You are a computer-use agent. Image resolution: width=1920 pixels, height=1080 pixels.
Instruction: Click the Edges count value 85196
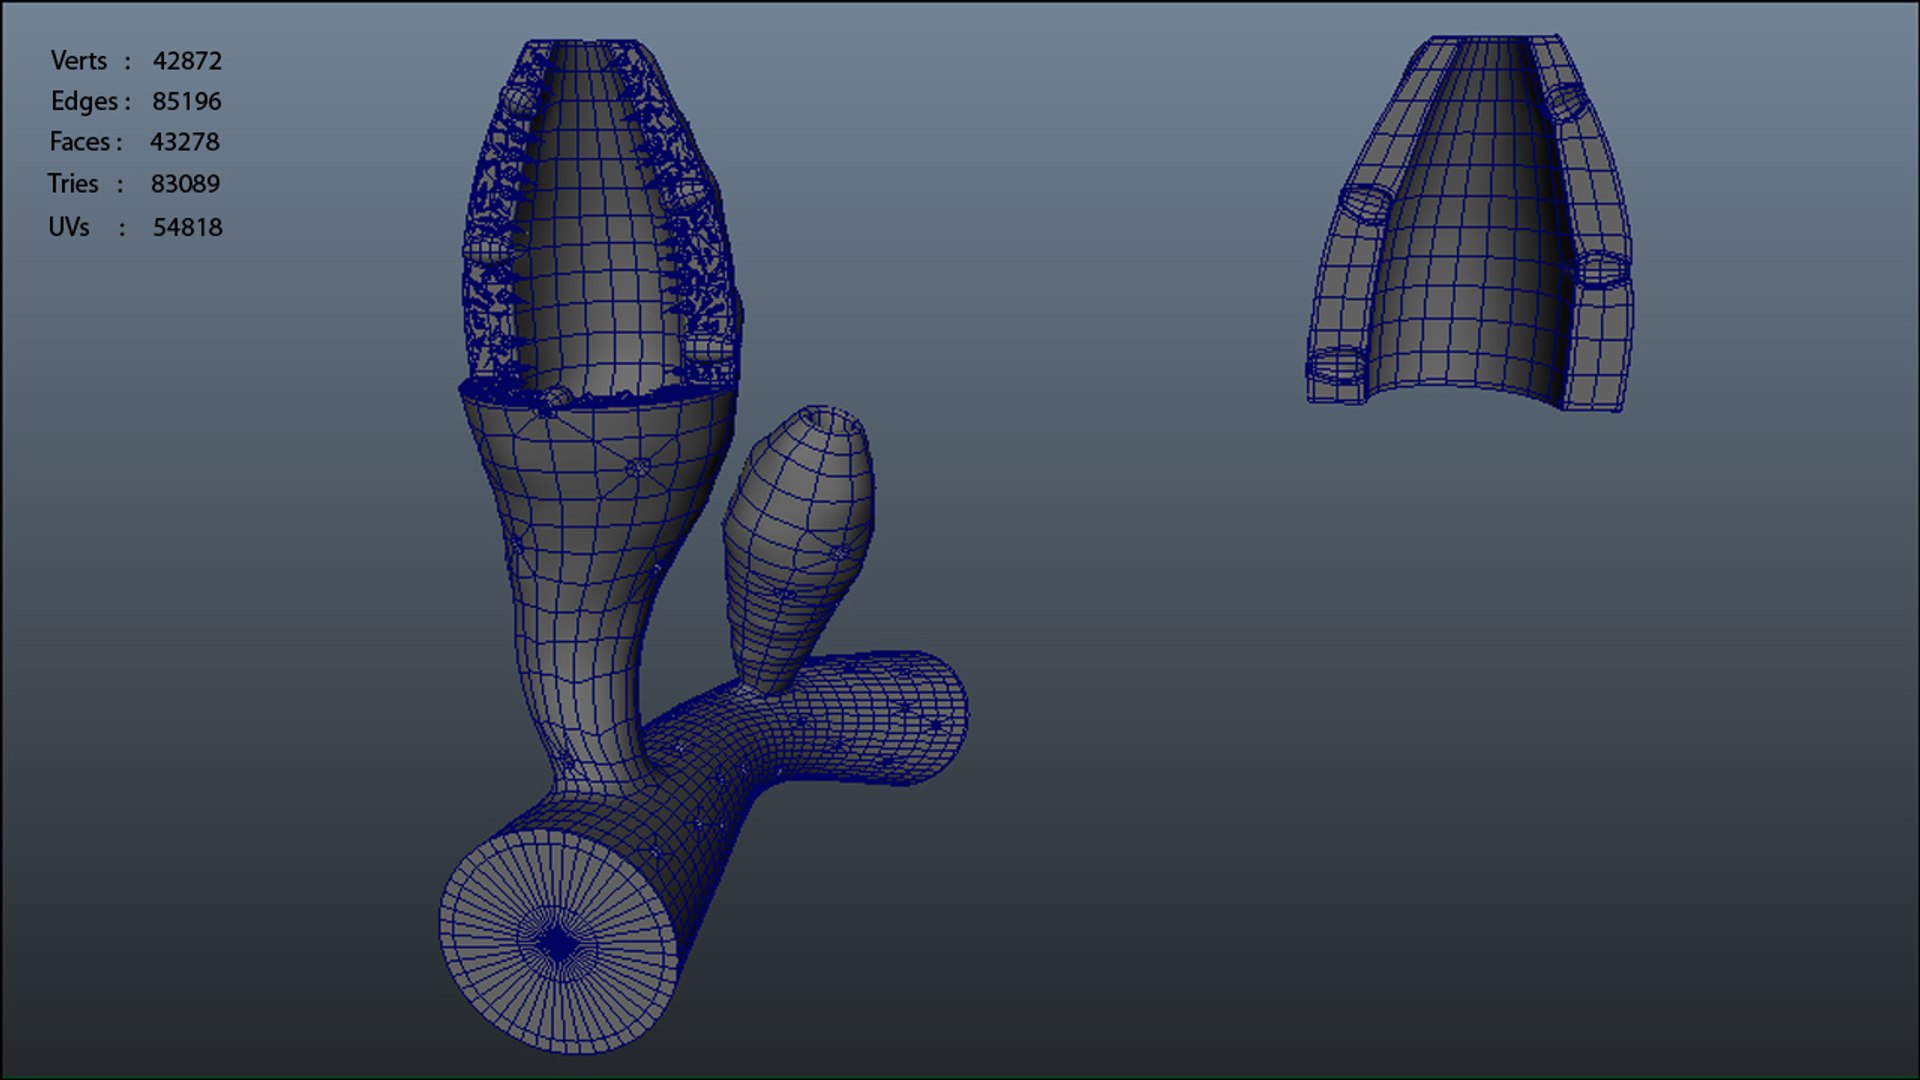pos(187,101)
